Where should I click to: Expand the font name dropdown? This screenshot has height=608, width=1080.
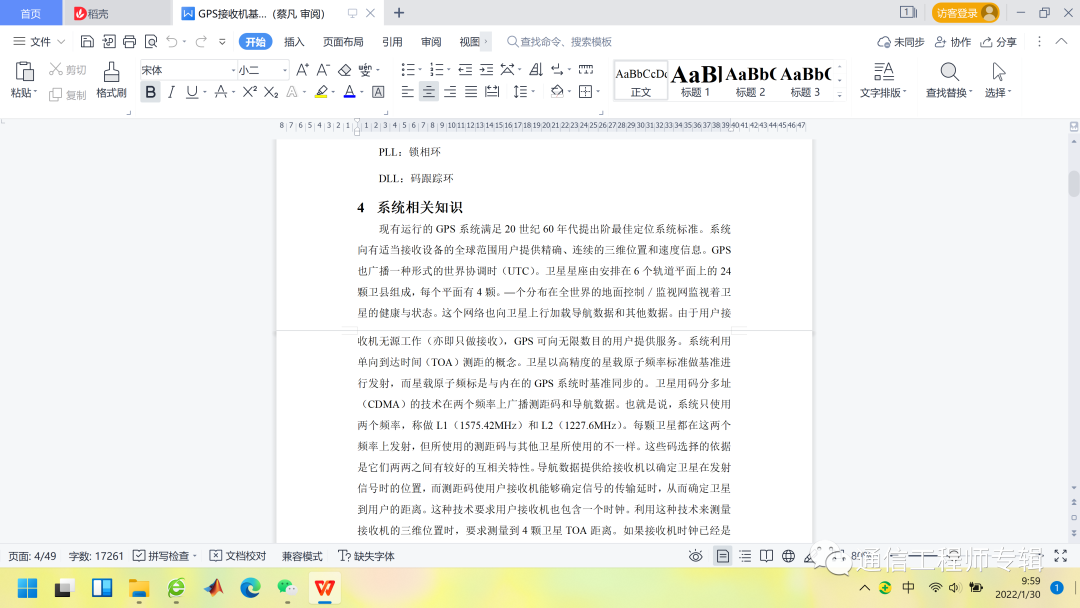(231, 70)
